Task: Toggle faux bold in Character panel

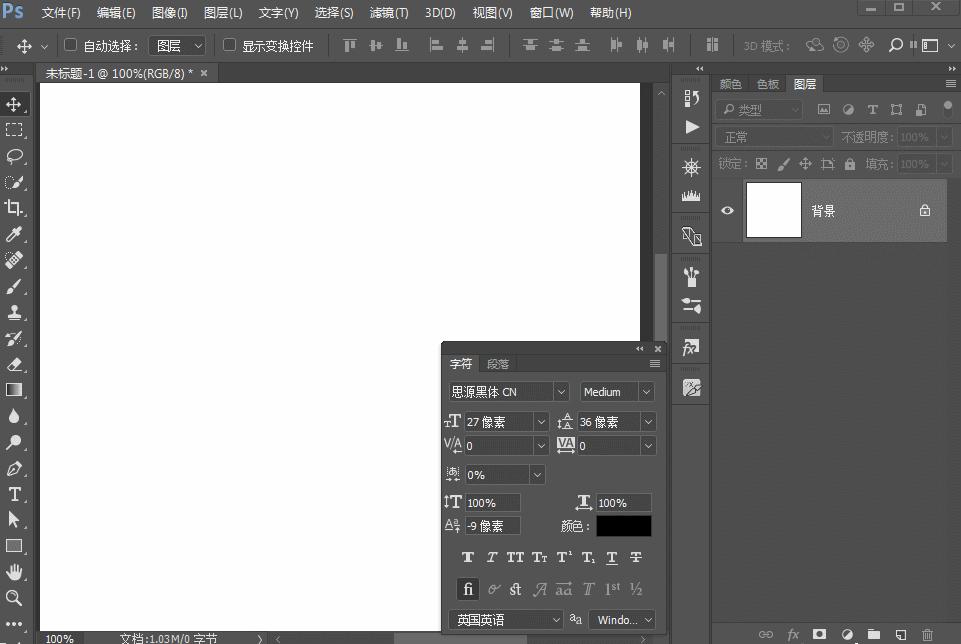Action: [x=467, y=557]
